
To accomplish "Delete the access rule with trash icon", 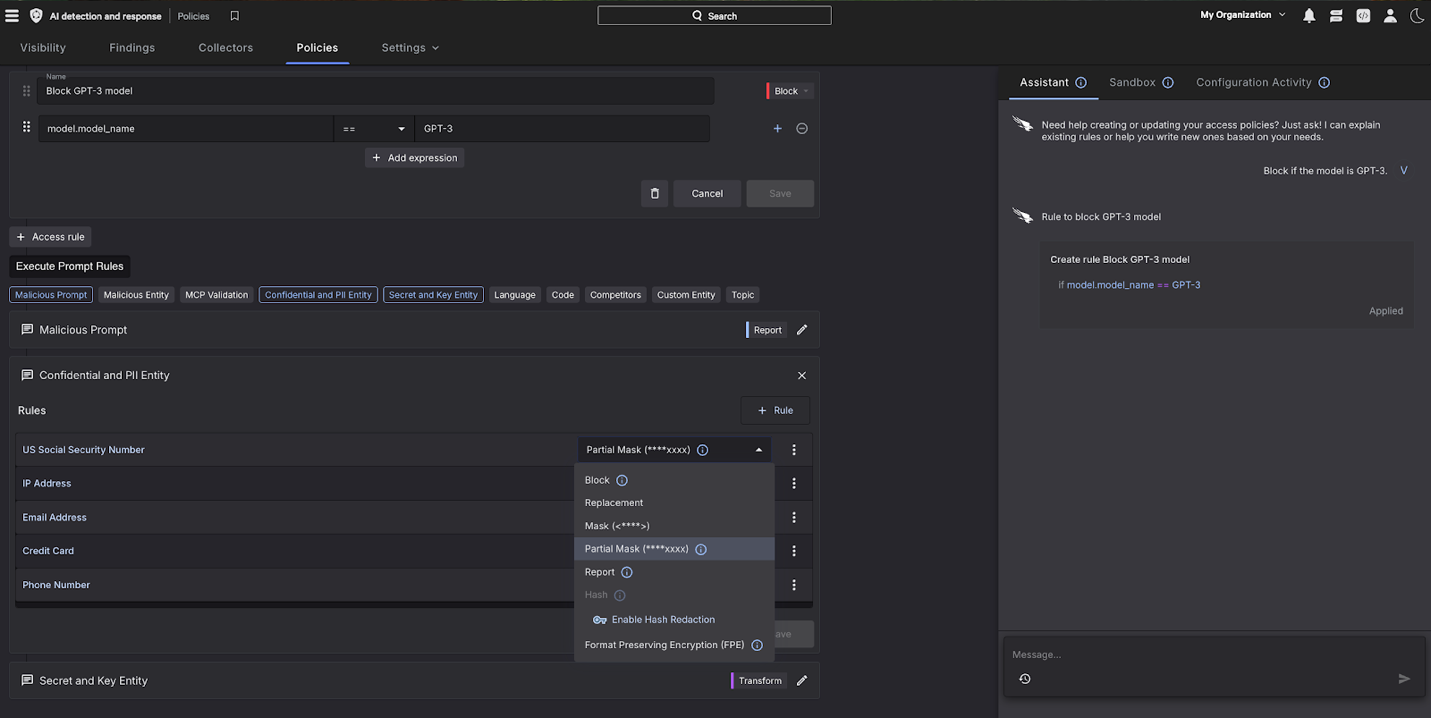I will point(655,194).
